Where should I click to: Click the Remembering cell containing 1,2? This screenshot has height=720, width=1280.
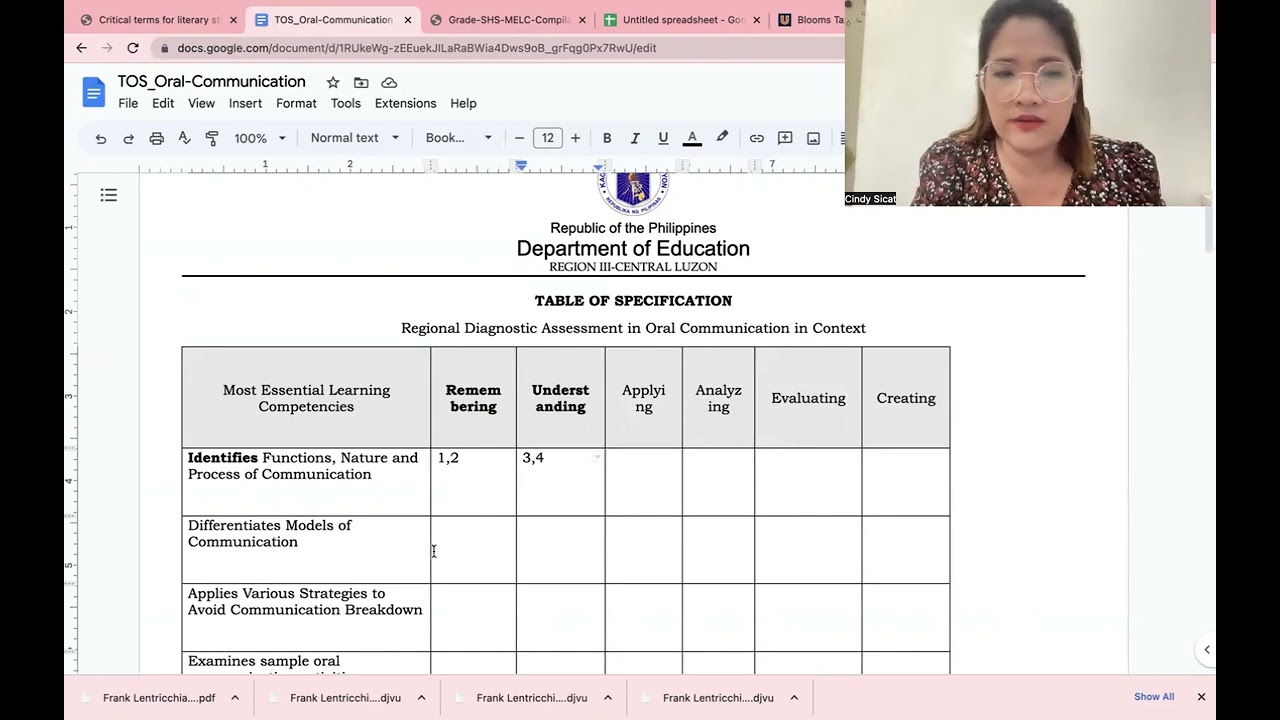473,482
